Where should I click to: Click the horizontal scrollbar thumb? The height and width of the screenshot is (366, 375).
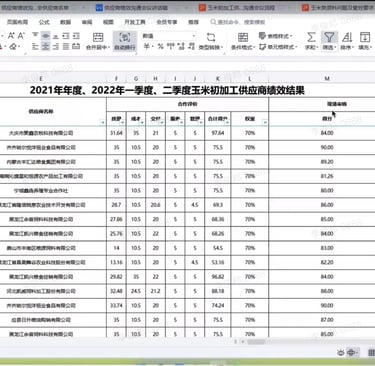click(x=256, y=342)
